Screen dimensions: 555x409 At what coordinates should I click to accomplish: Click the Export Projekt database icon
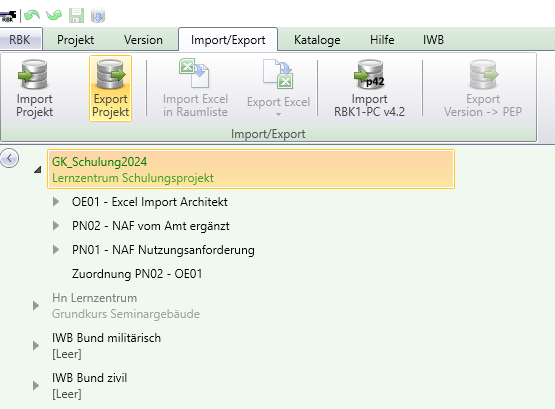click(x=111, y=75)
